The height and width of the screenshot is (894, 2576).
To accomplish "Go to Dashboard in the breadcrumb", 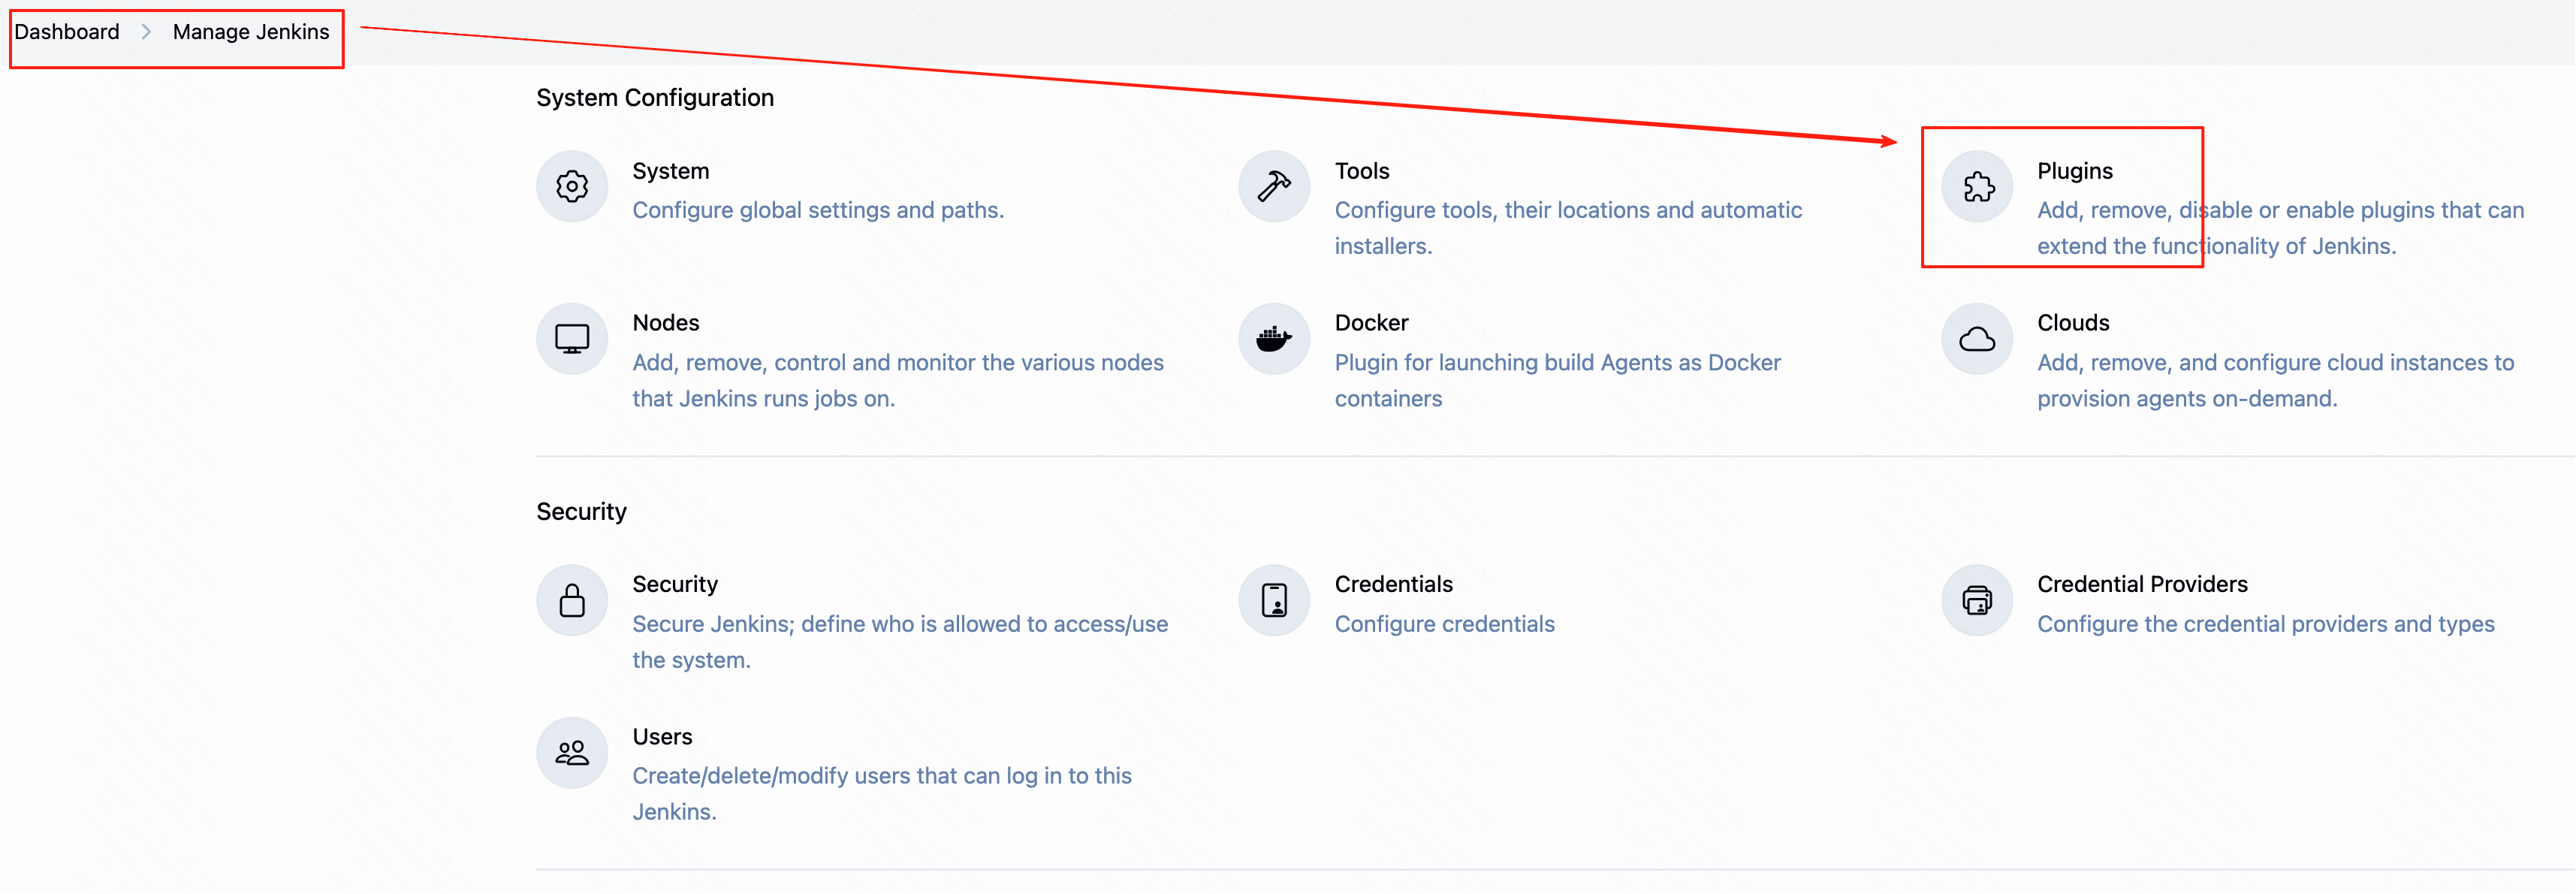I will [67, 32].
